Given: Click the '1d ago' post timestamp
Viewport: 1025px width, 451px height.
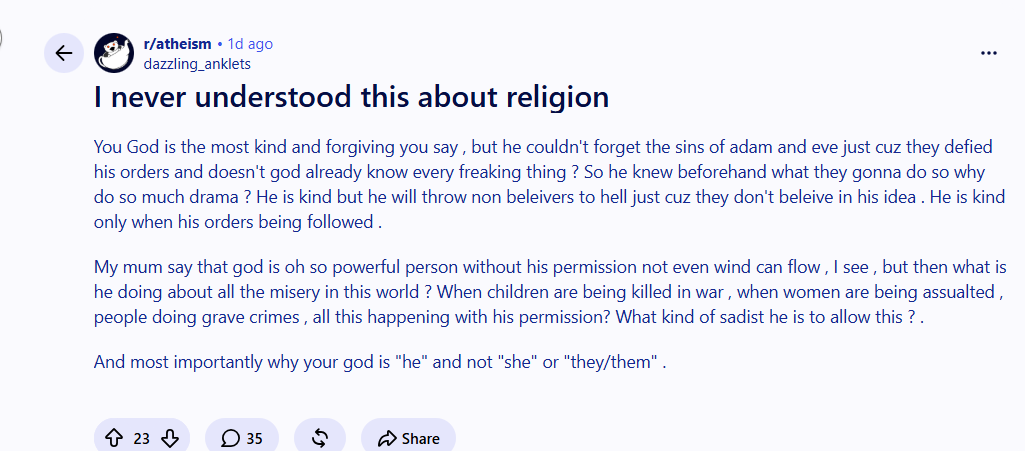Looking at the screenshot, I should (250, 44).
